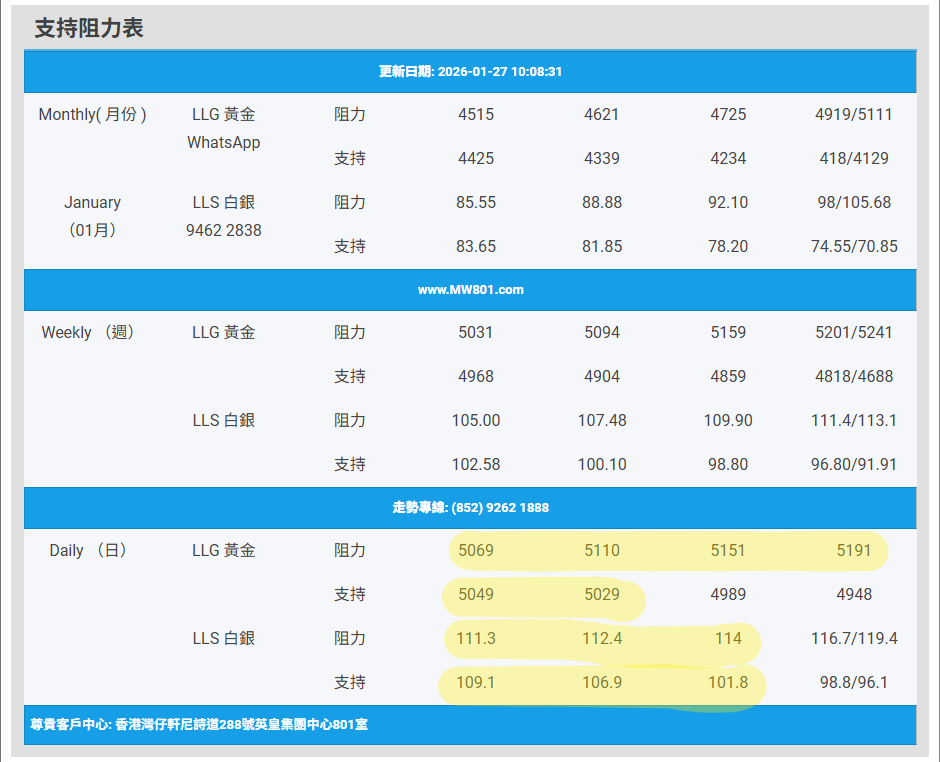940x762 pixels.
Task: Click the 支持阻力表 heading
Action: tap(89, 28)
